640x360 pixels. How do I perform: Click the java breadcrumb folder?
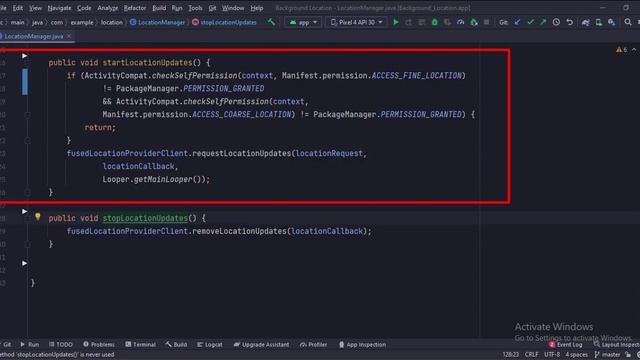point(38,22)
